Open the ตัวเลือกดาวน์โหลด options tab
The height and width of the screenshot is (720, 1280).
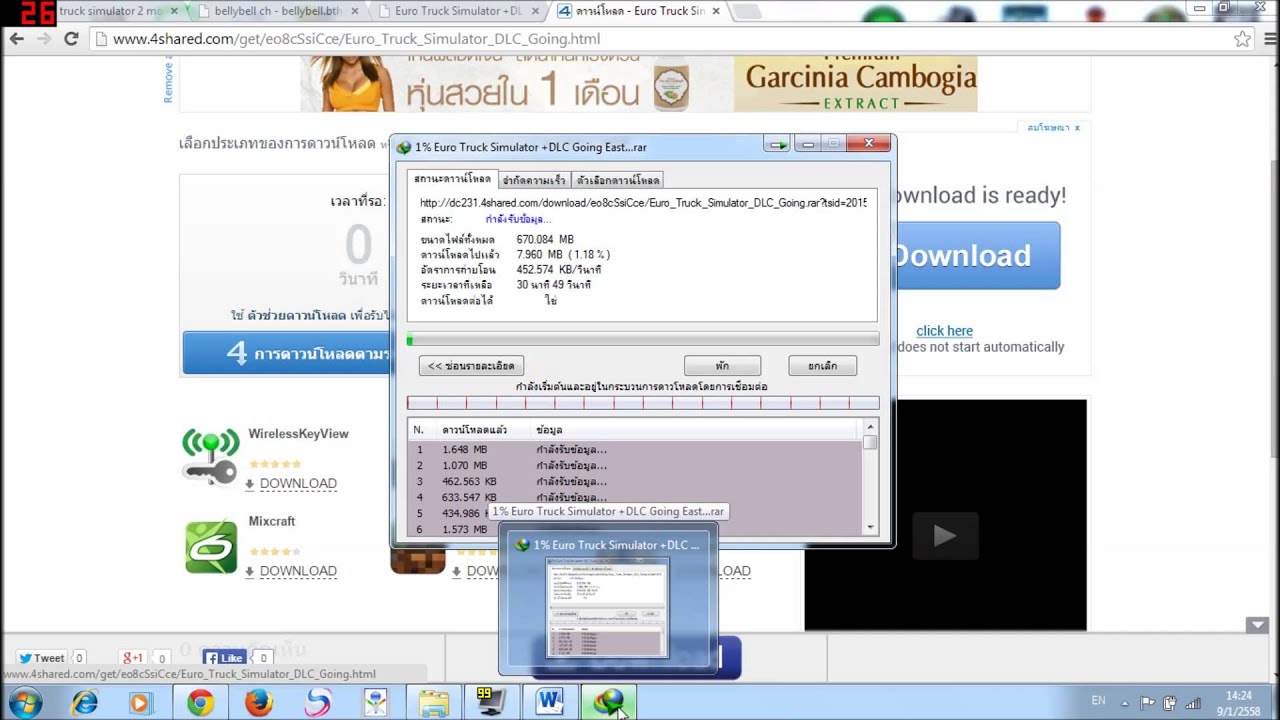point(617,181)
